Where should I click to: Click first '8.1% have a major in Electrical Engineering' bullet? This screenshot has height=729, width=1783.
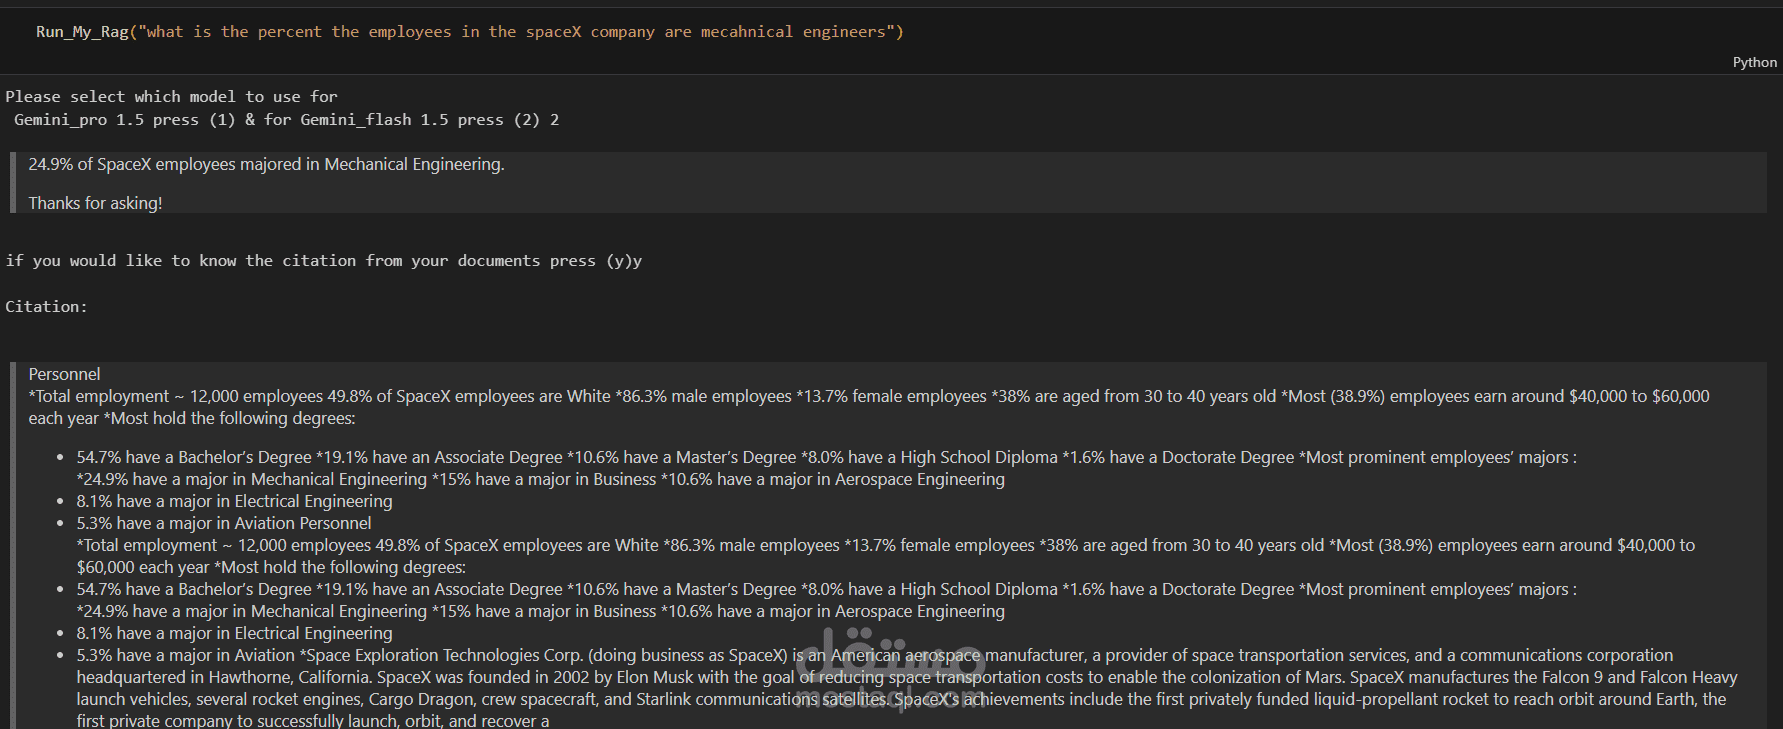point(234,501)
